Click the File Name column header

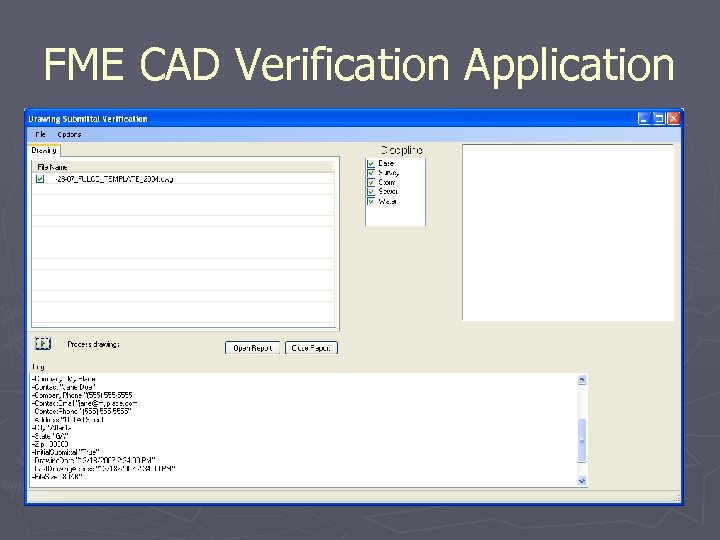pos(184,167)
